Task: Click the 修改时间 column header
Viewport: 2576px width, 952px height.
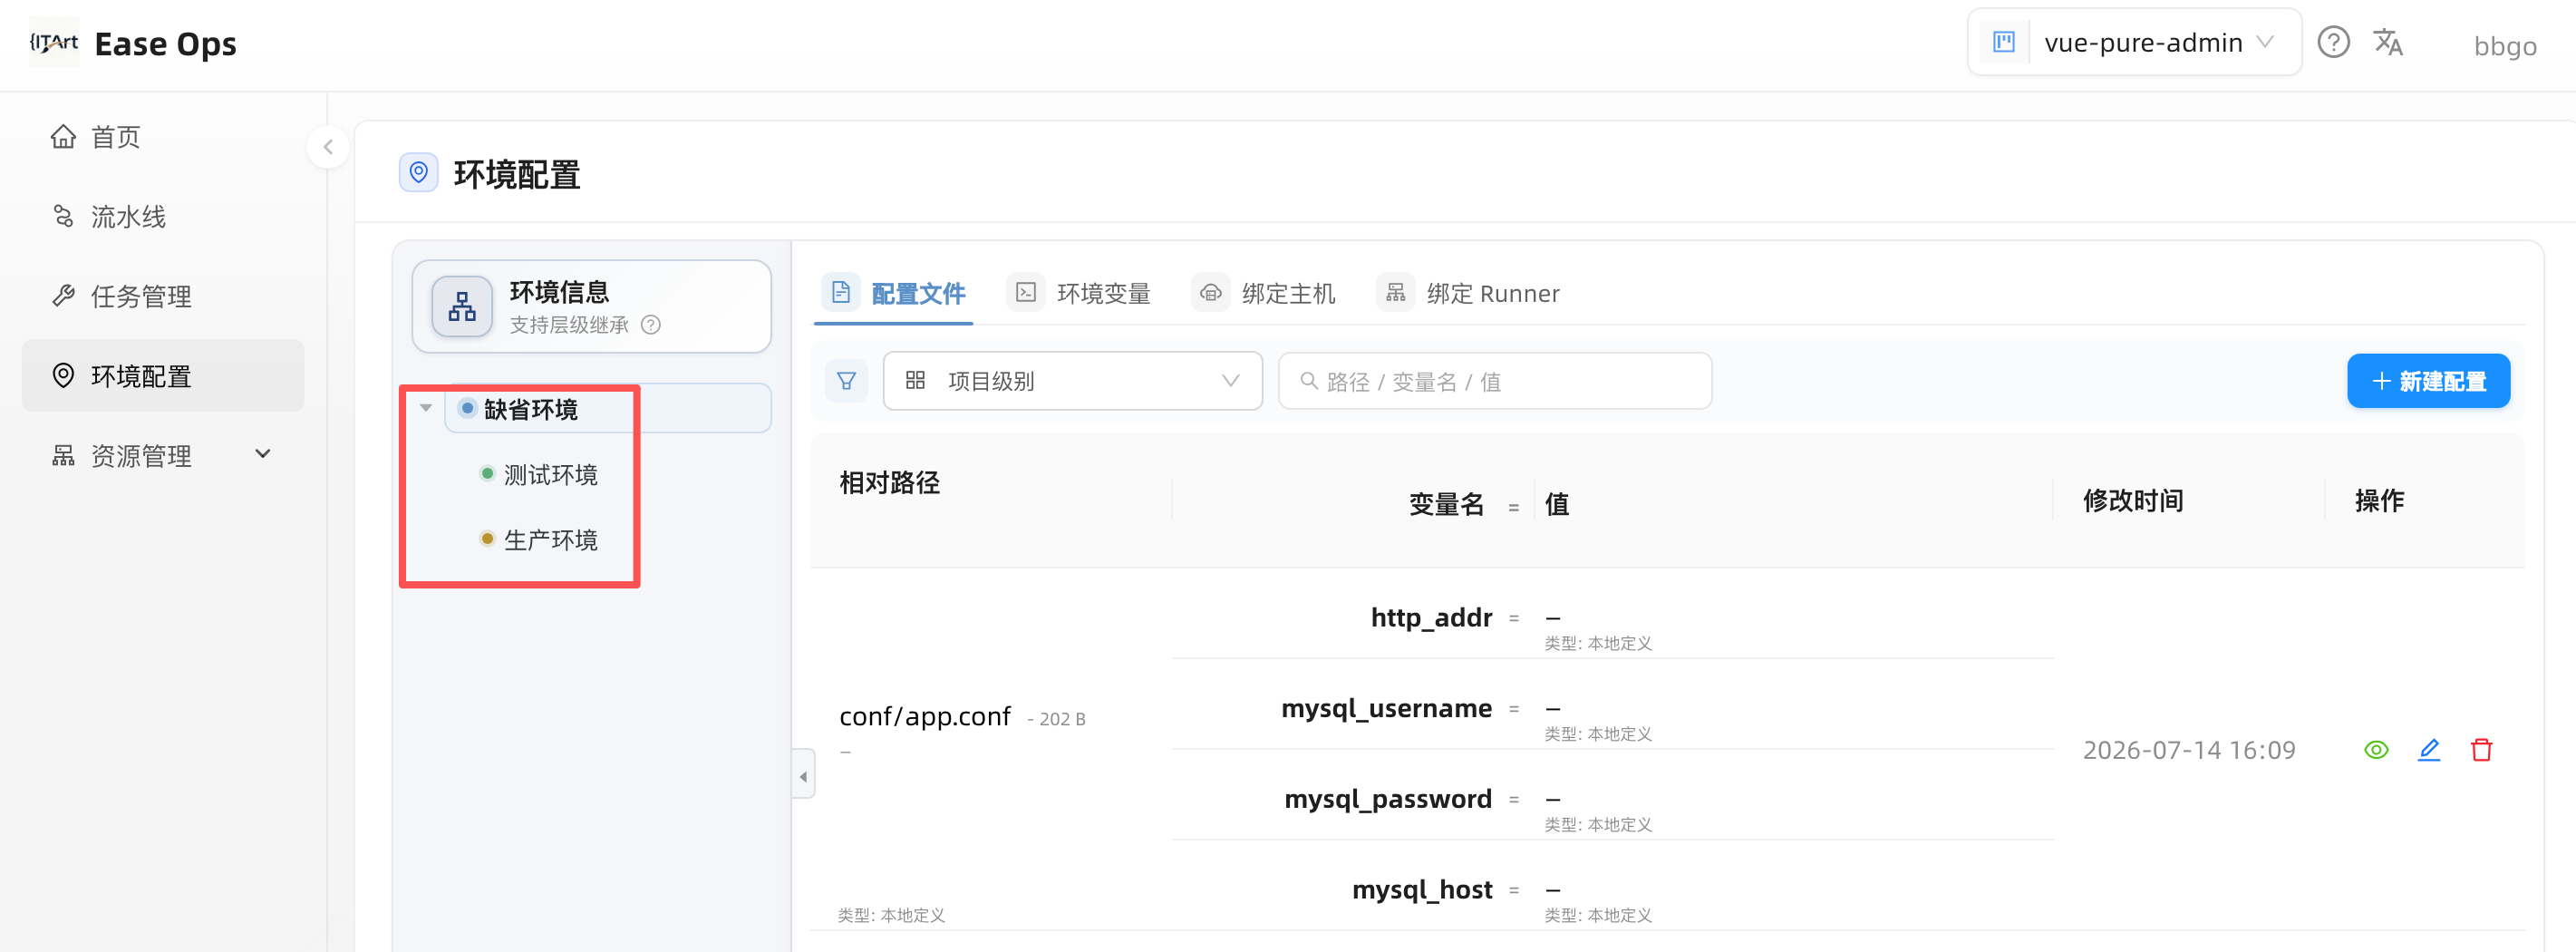Action: [2133, 501]
